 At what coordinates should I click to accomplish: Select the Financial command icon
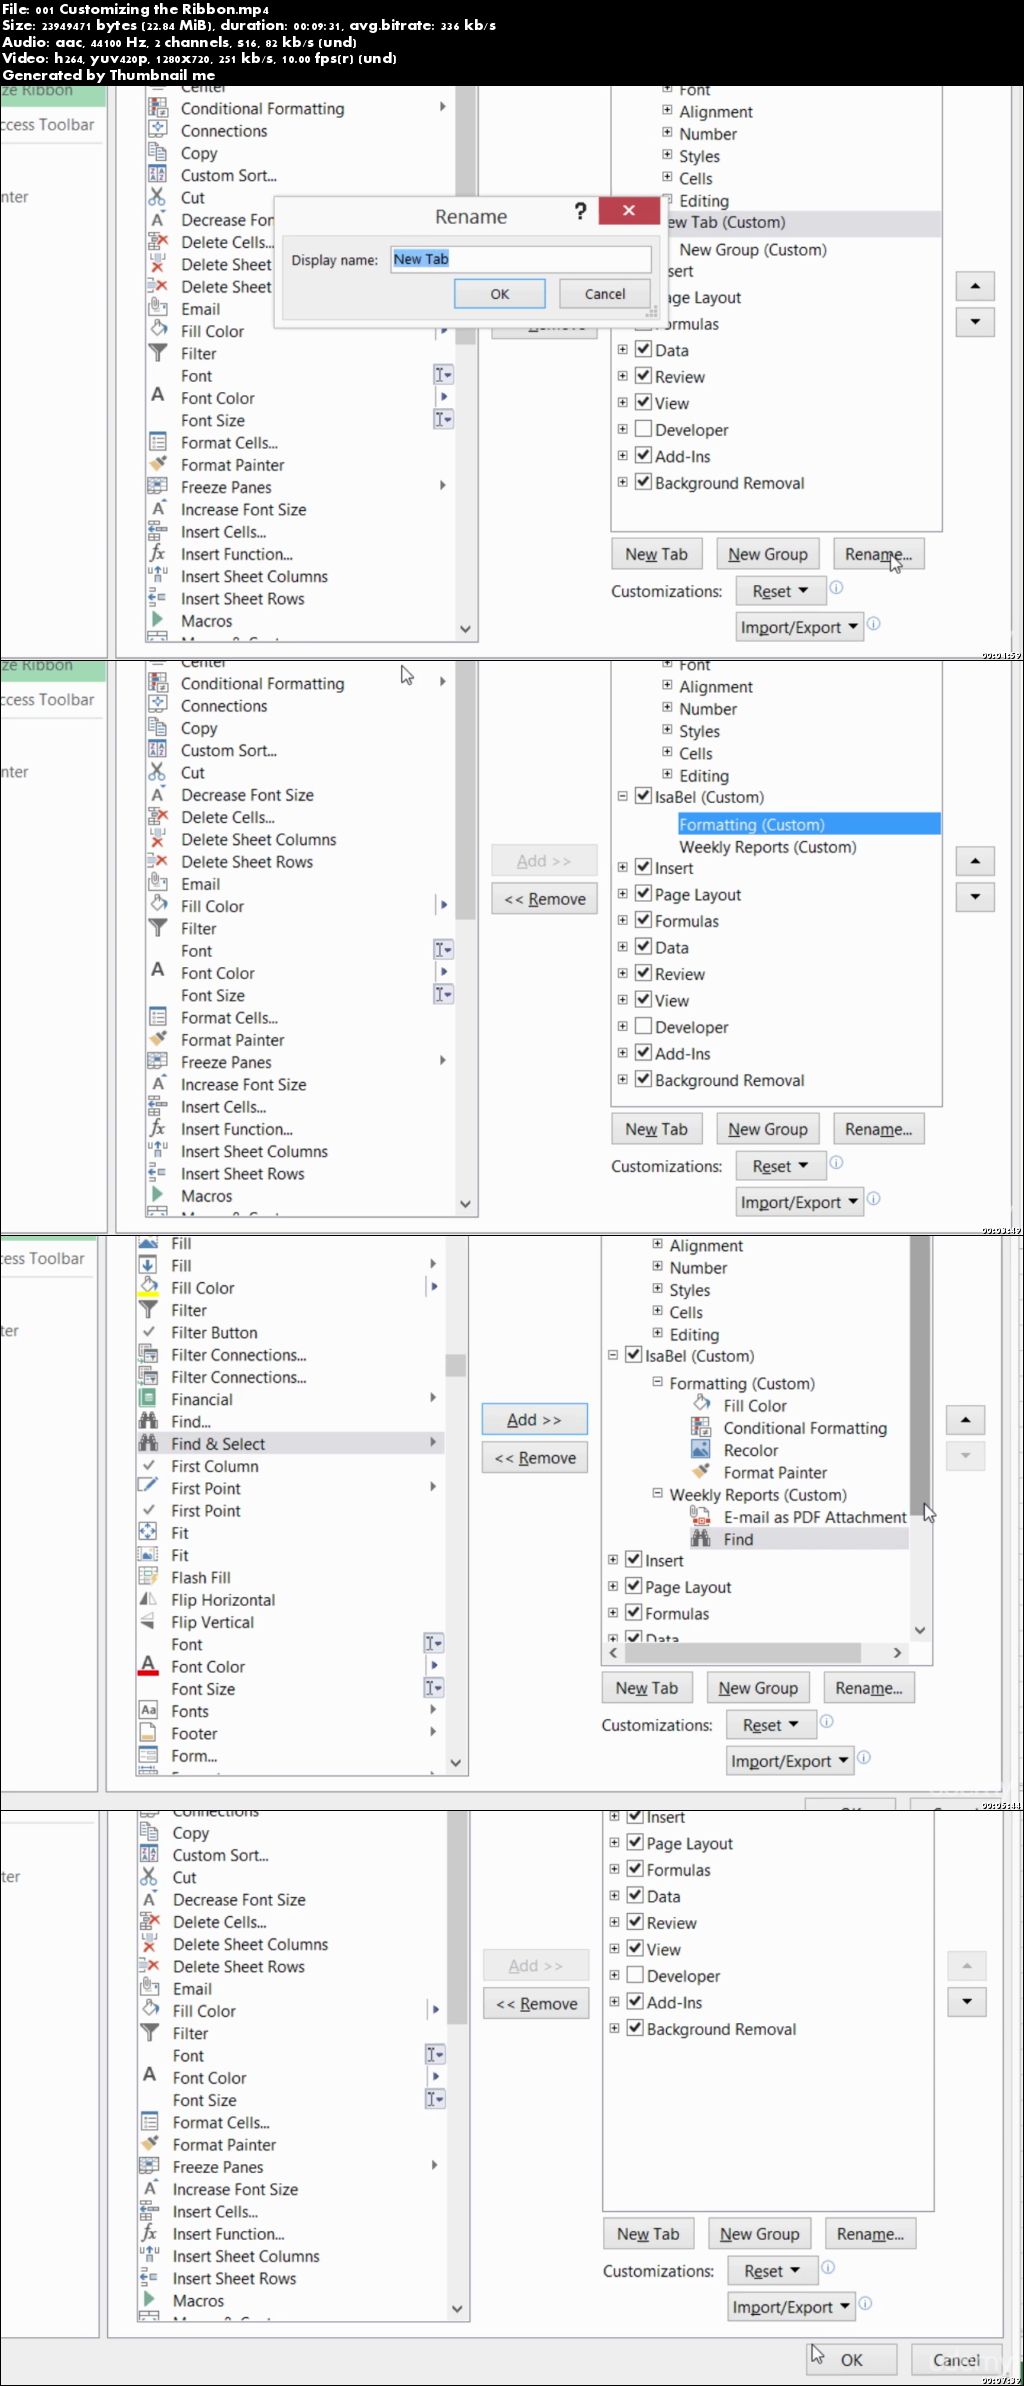[148, 1398]
